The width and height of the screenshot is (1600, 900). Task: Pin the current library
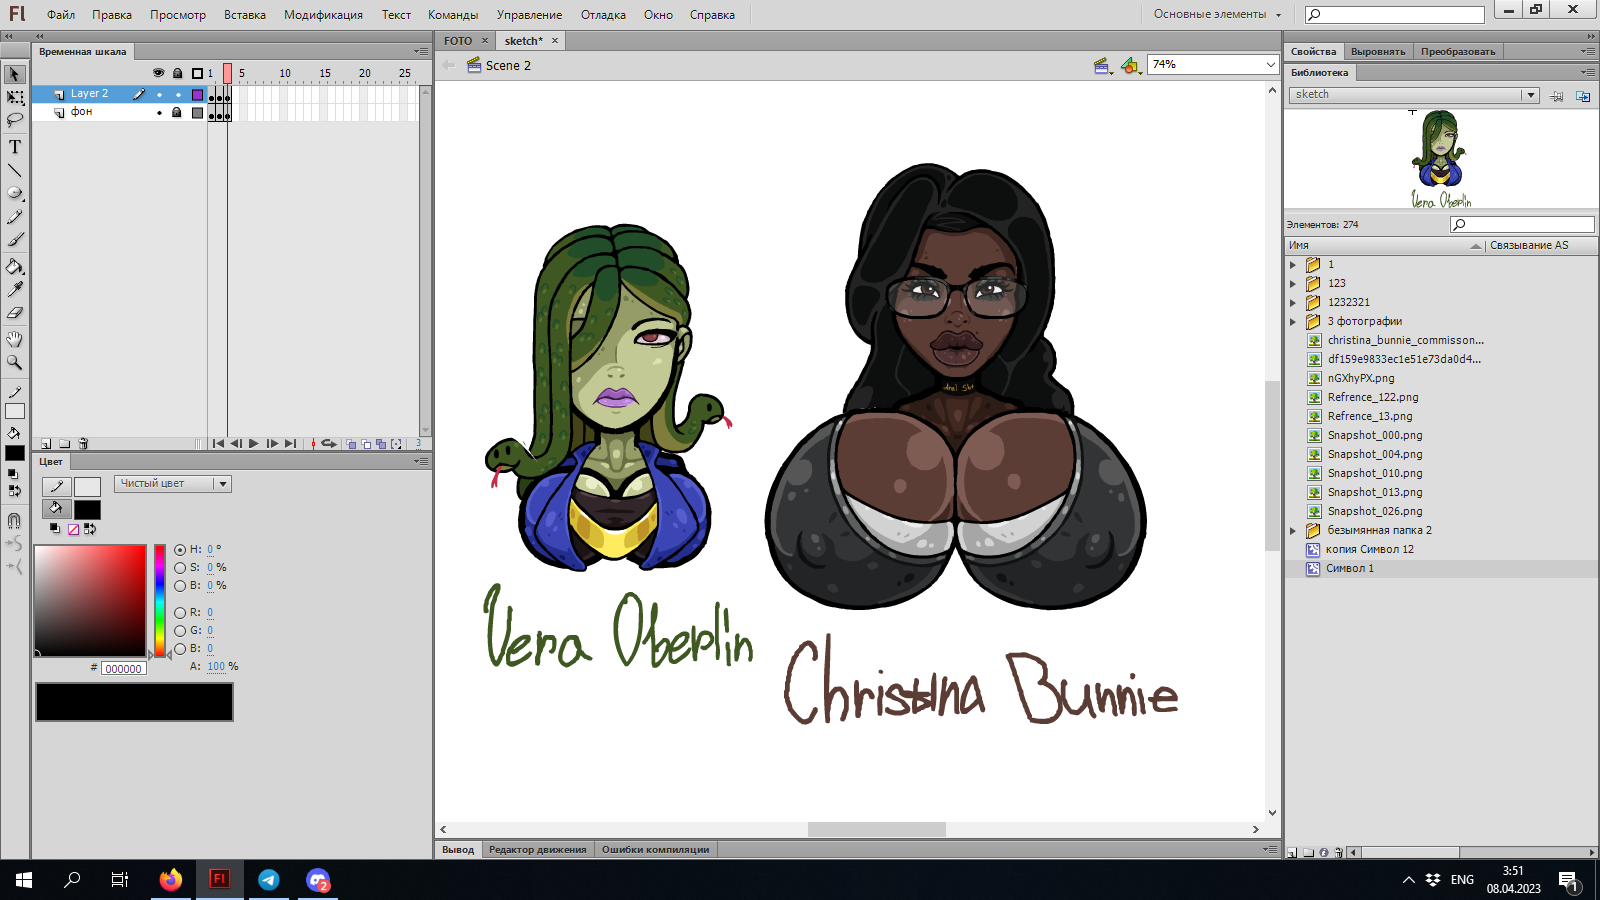tap(1557, 96)
